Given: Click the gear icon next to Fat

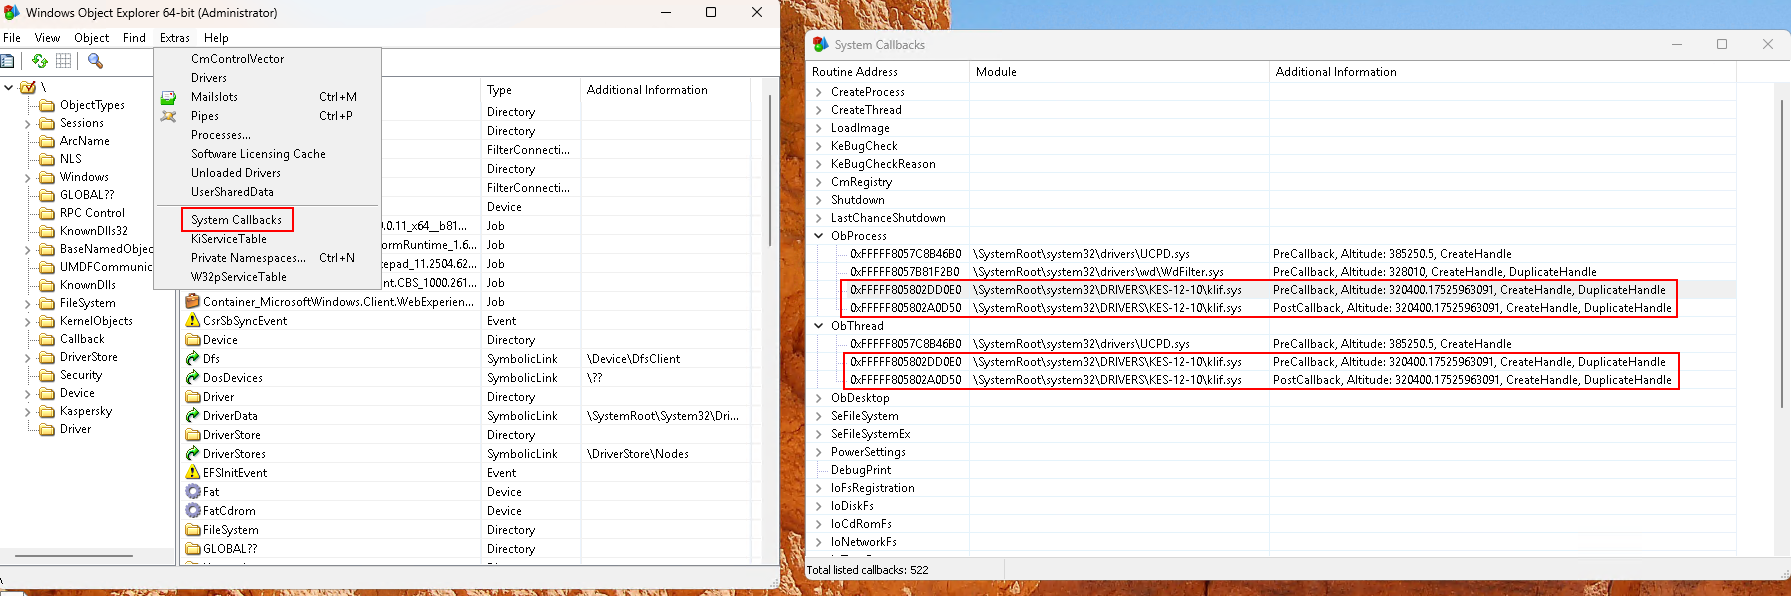Looking at the screenshot, I should click(193, 492).
